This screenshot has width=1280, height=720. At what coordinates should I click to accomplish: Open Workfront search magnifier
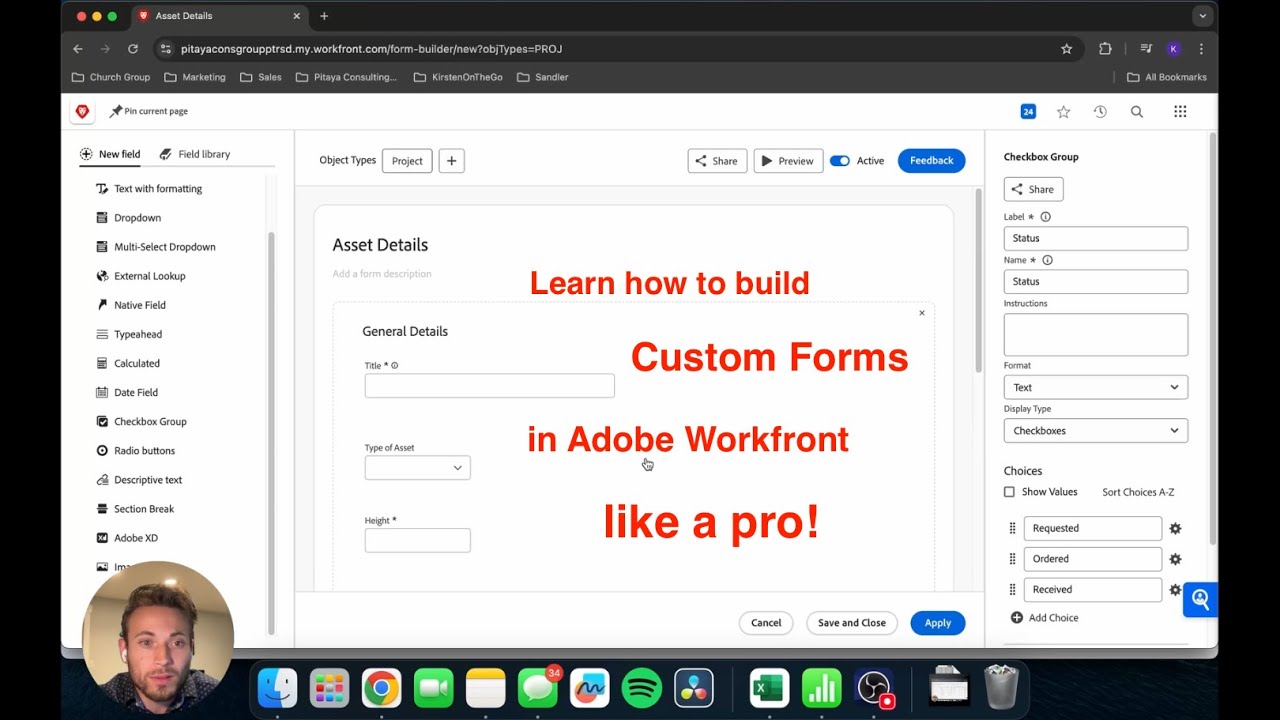pyautogui.click(x=1137, y=112)
